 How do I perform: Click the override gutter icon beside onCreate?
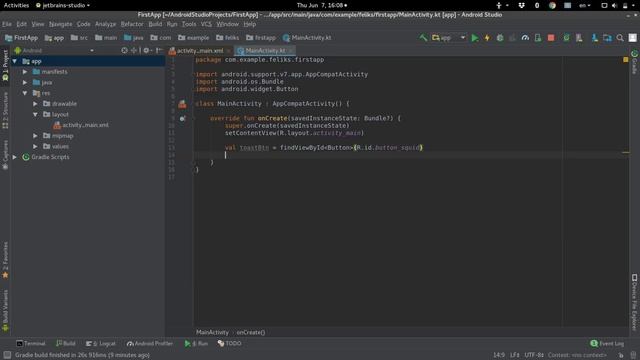pos(182,118)
